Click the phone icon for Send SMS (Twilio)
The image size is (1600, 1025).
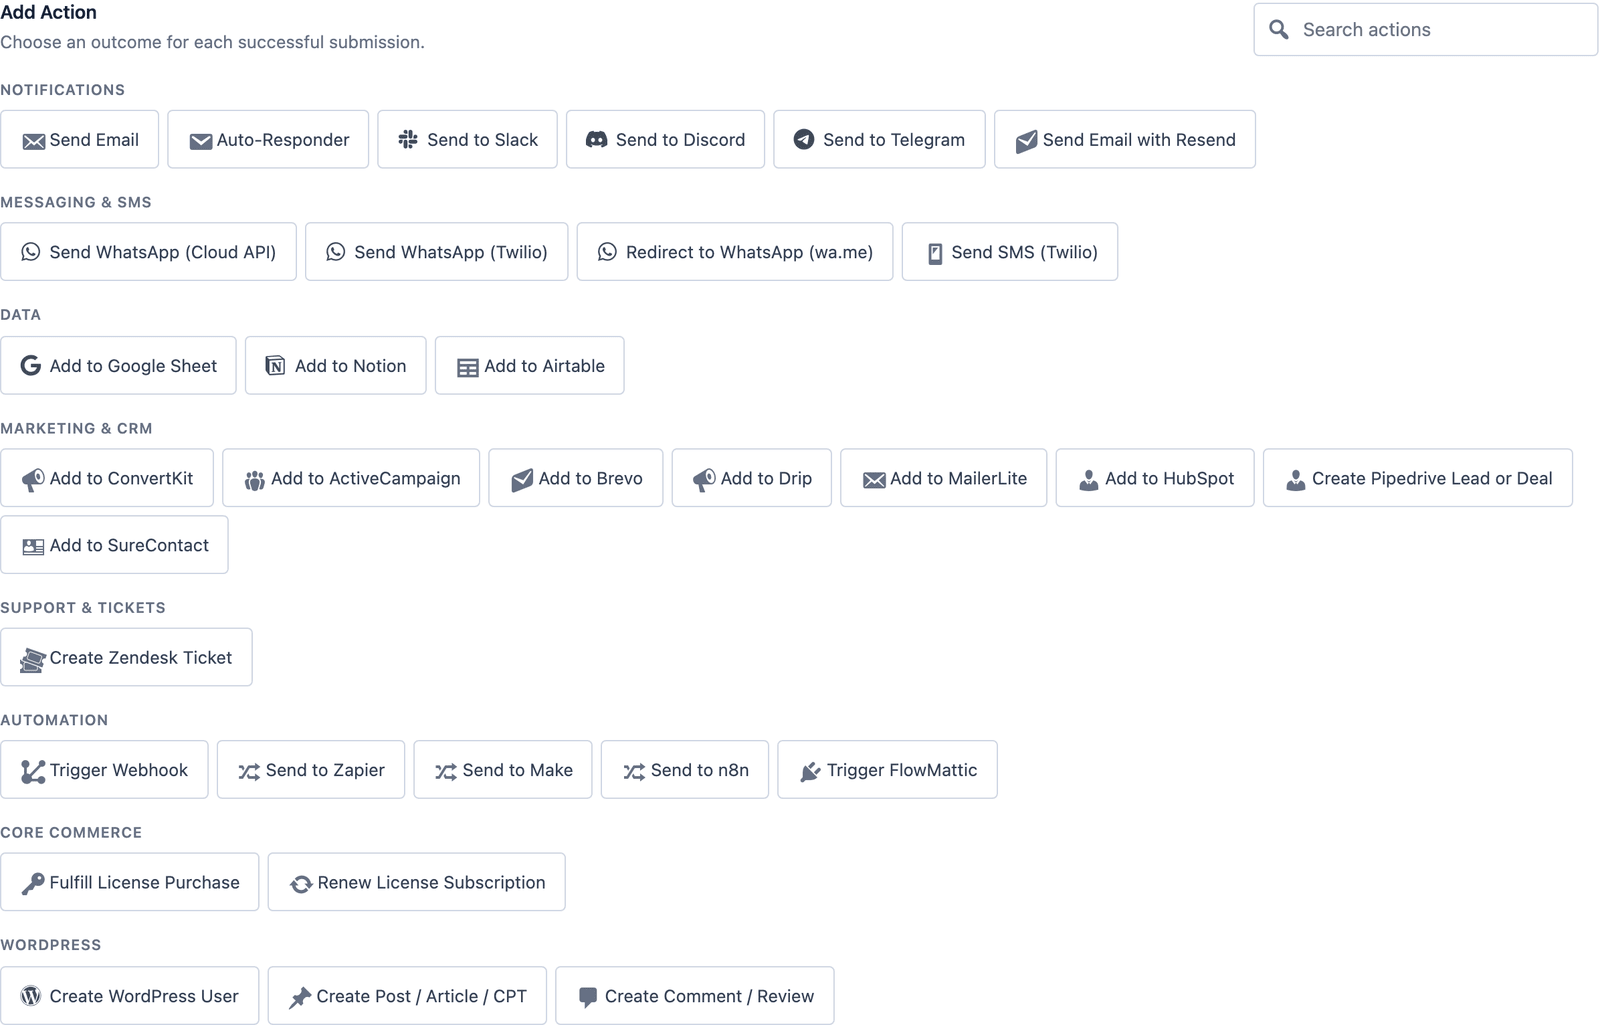coord(935,253)
